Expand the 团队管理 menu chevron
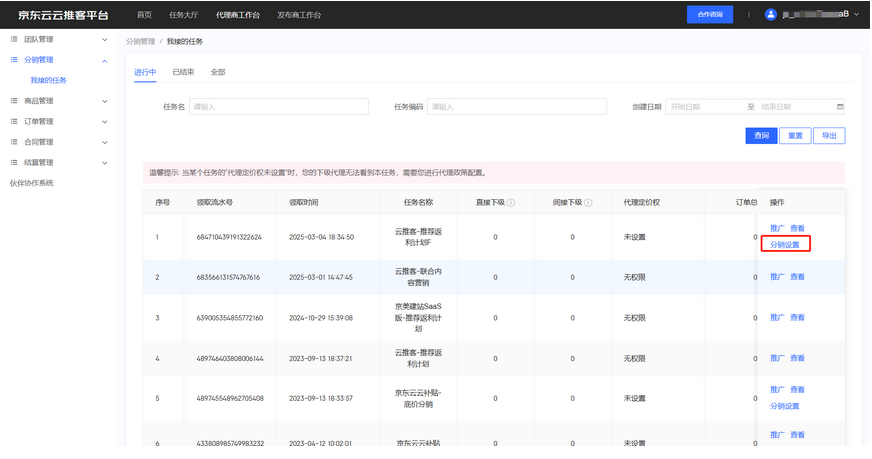Screen dimensions: 872x459 tap(105, 40)
